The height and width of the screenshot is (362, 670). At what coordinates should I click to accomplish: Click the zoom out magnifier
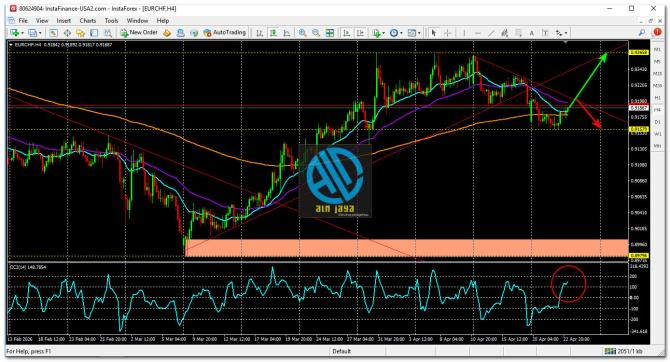pos(316,33)
